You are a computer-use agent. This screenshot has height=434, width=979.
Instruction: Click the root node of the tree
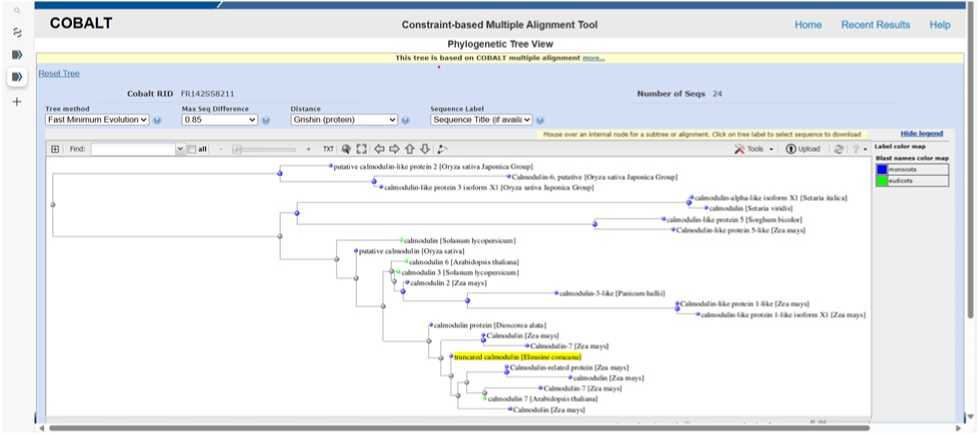coord(52,205)
